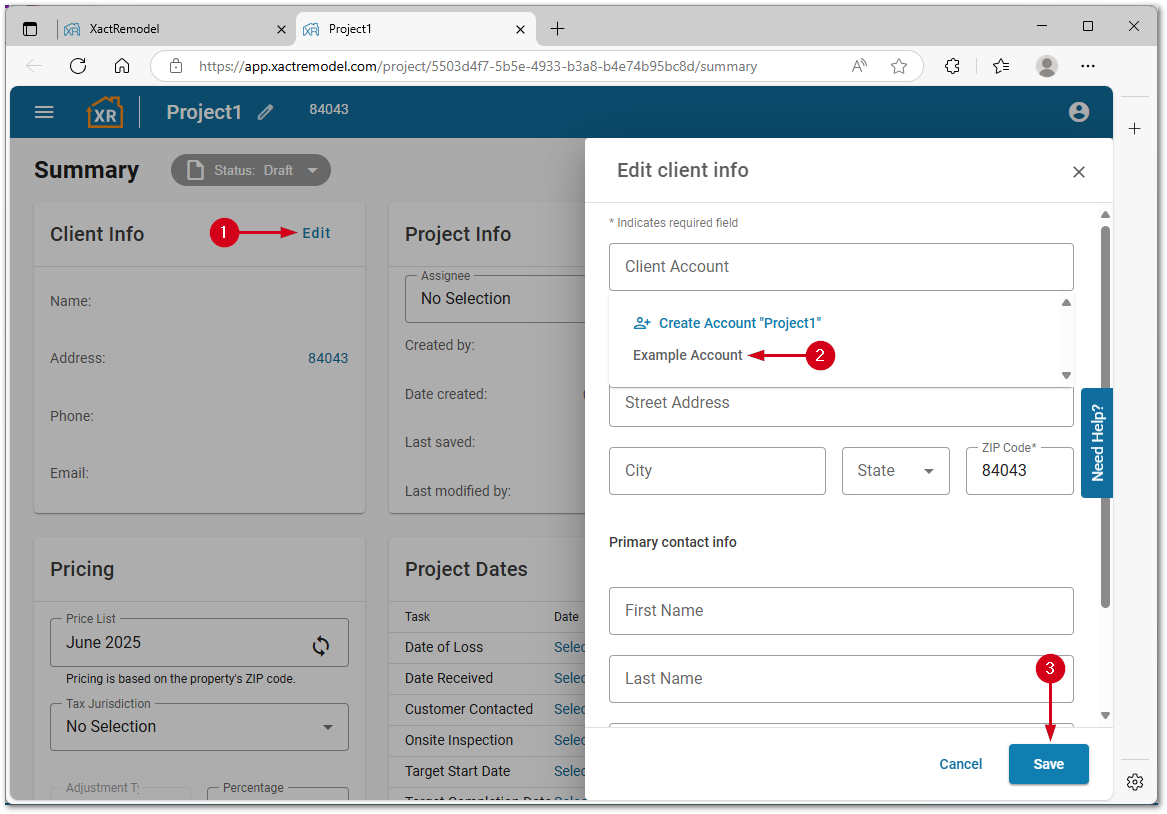This screenshot has height=814, width=1167.
Task: Click the First Name field
Action: point(841,611)
